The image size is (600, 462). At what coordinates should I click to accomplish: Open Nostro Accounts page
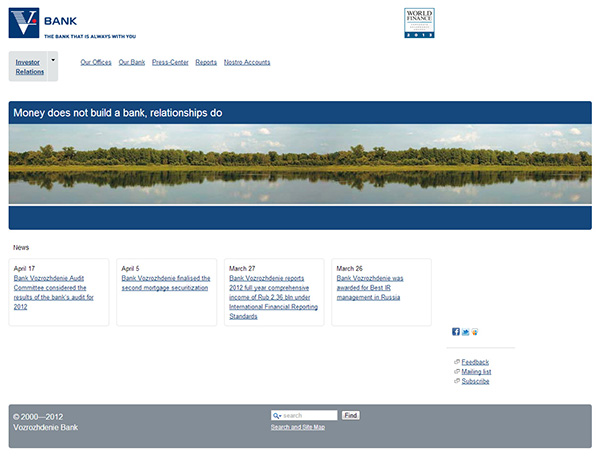tap(247, 62)
